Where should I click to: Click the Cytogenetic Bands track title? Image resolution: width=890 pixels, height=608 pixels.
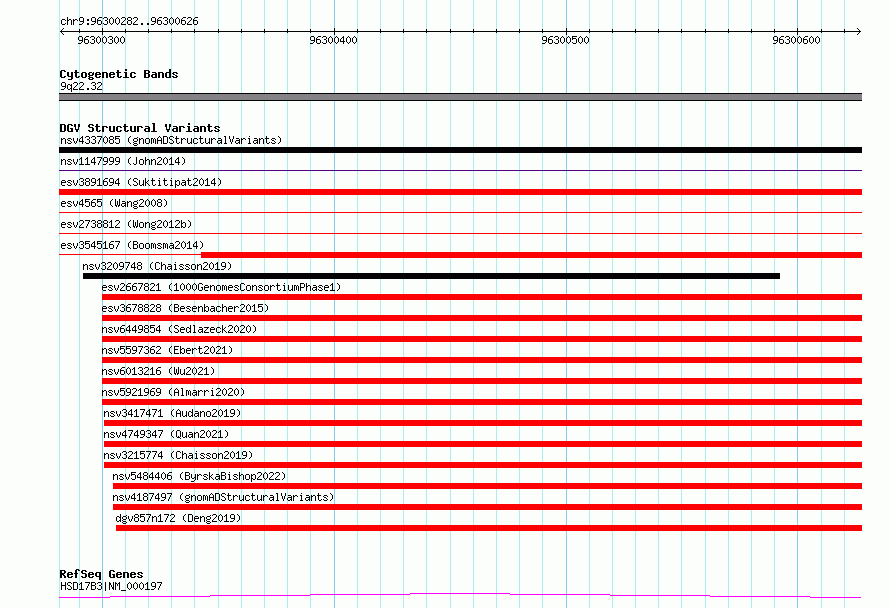pyautogui.click(x=119, y=74)
